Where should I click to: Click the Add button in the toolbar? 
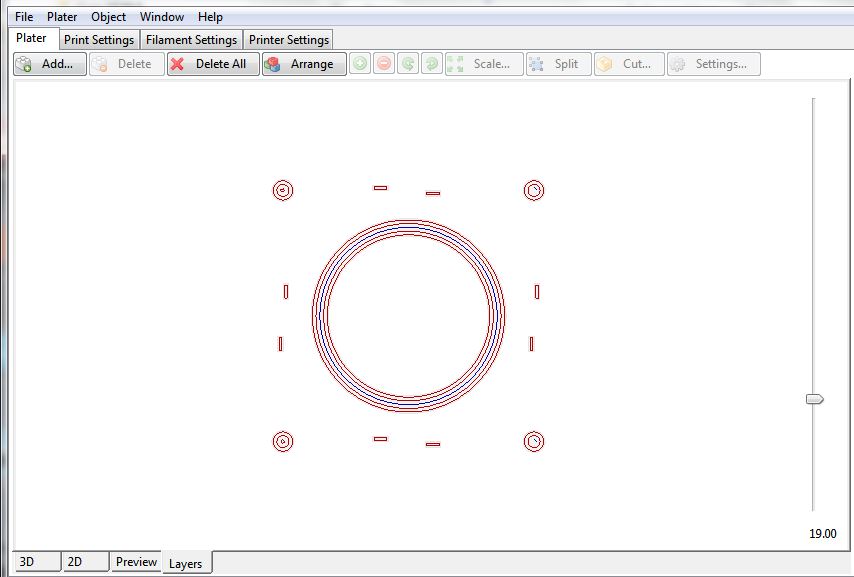tap(50, 64)
